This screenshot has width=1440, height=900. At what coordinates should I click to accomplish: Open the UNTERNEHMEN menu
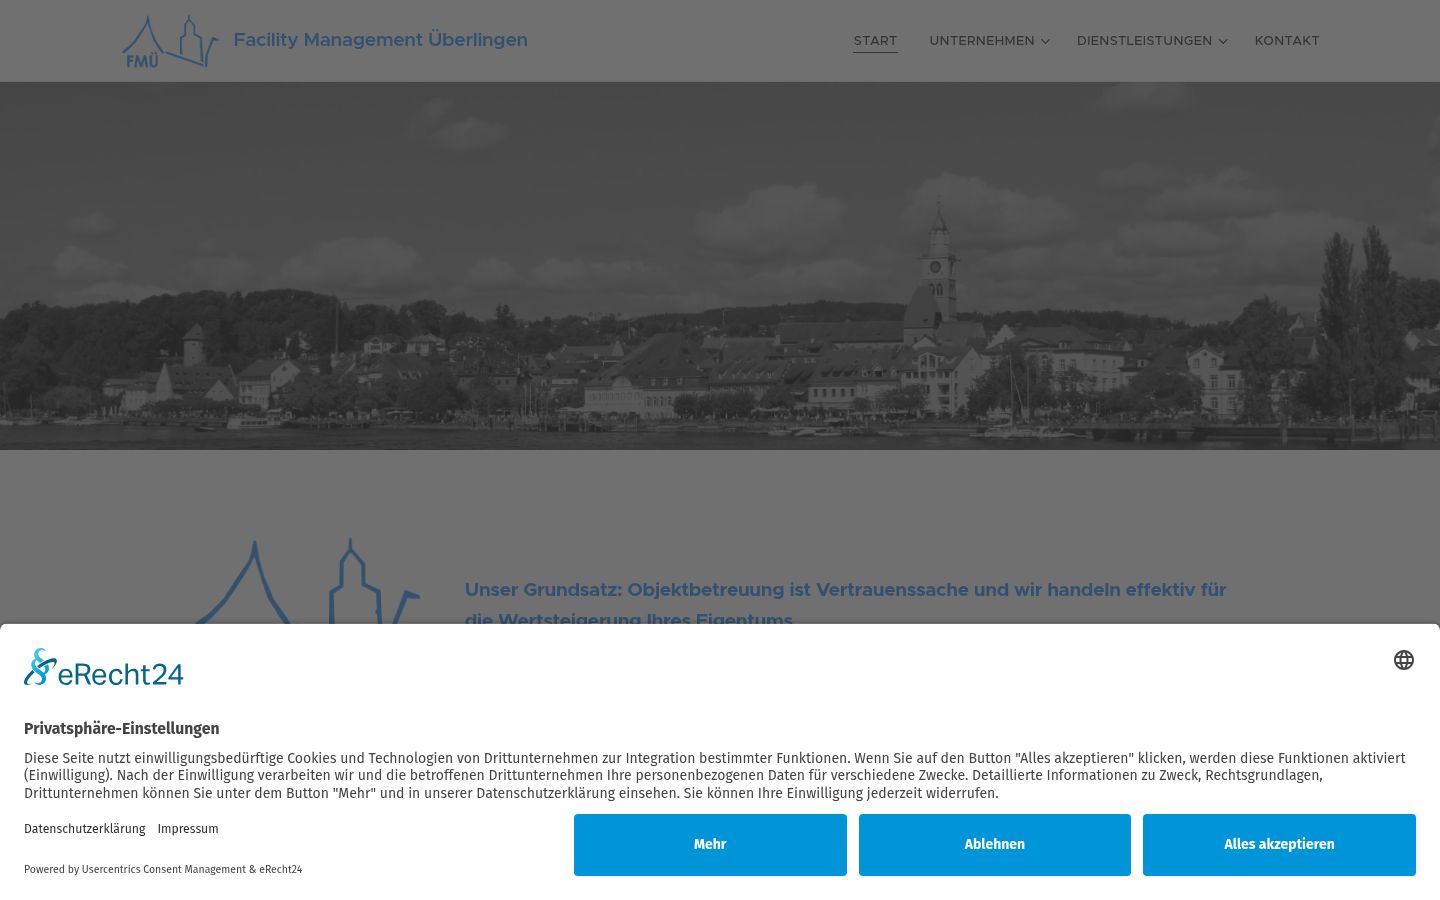(982, 41)
